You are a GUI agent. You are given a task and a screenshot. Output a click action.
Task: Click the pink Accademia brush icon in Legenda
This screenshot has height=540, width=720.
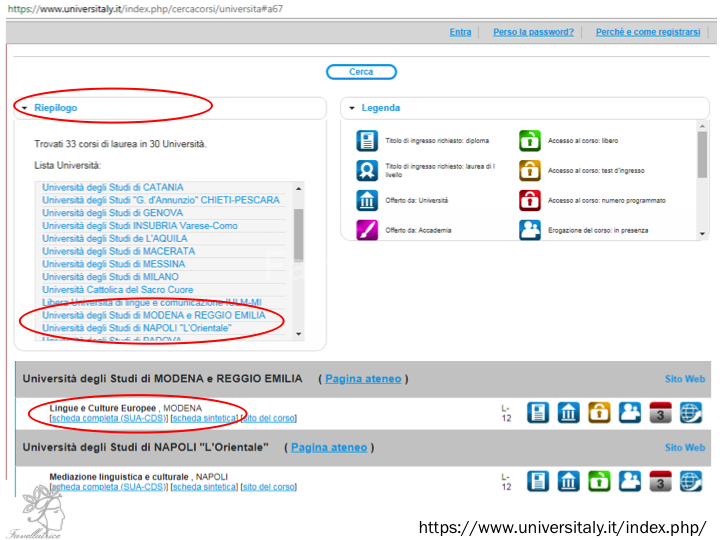coord(367,230)
